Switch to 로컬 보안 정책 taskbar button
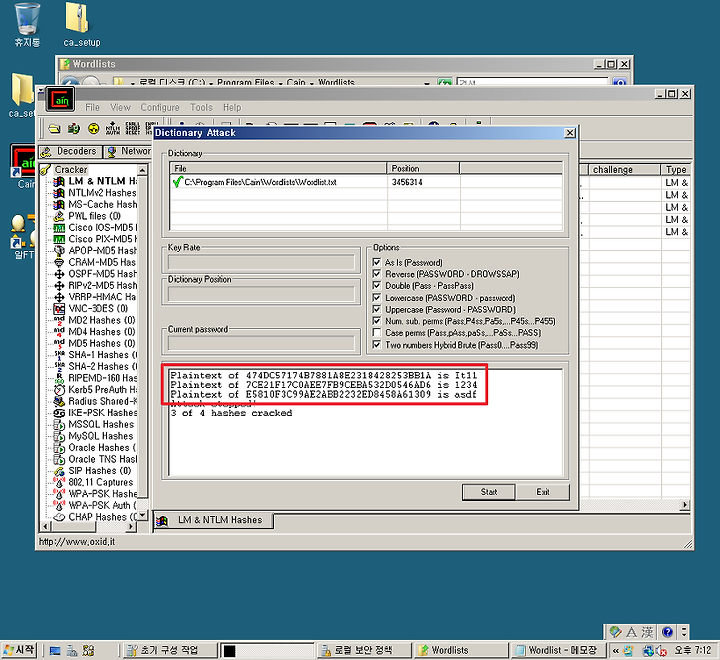The image size is (720, 660). pyautogui.click(x=363, y=650)
